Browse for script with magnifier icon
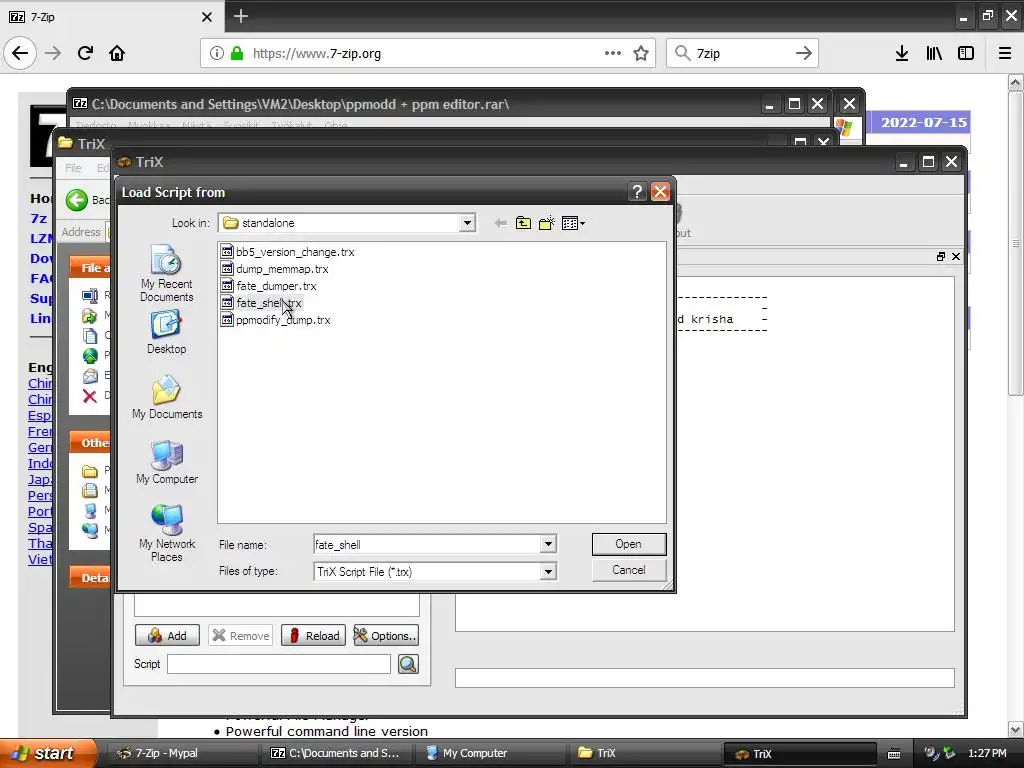This screenshot has height=768, width=1024. point(408,664)
